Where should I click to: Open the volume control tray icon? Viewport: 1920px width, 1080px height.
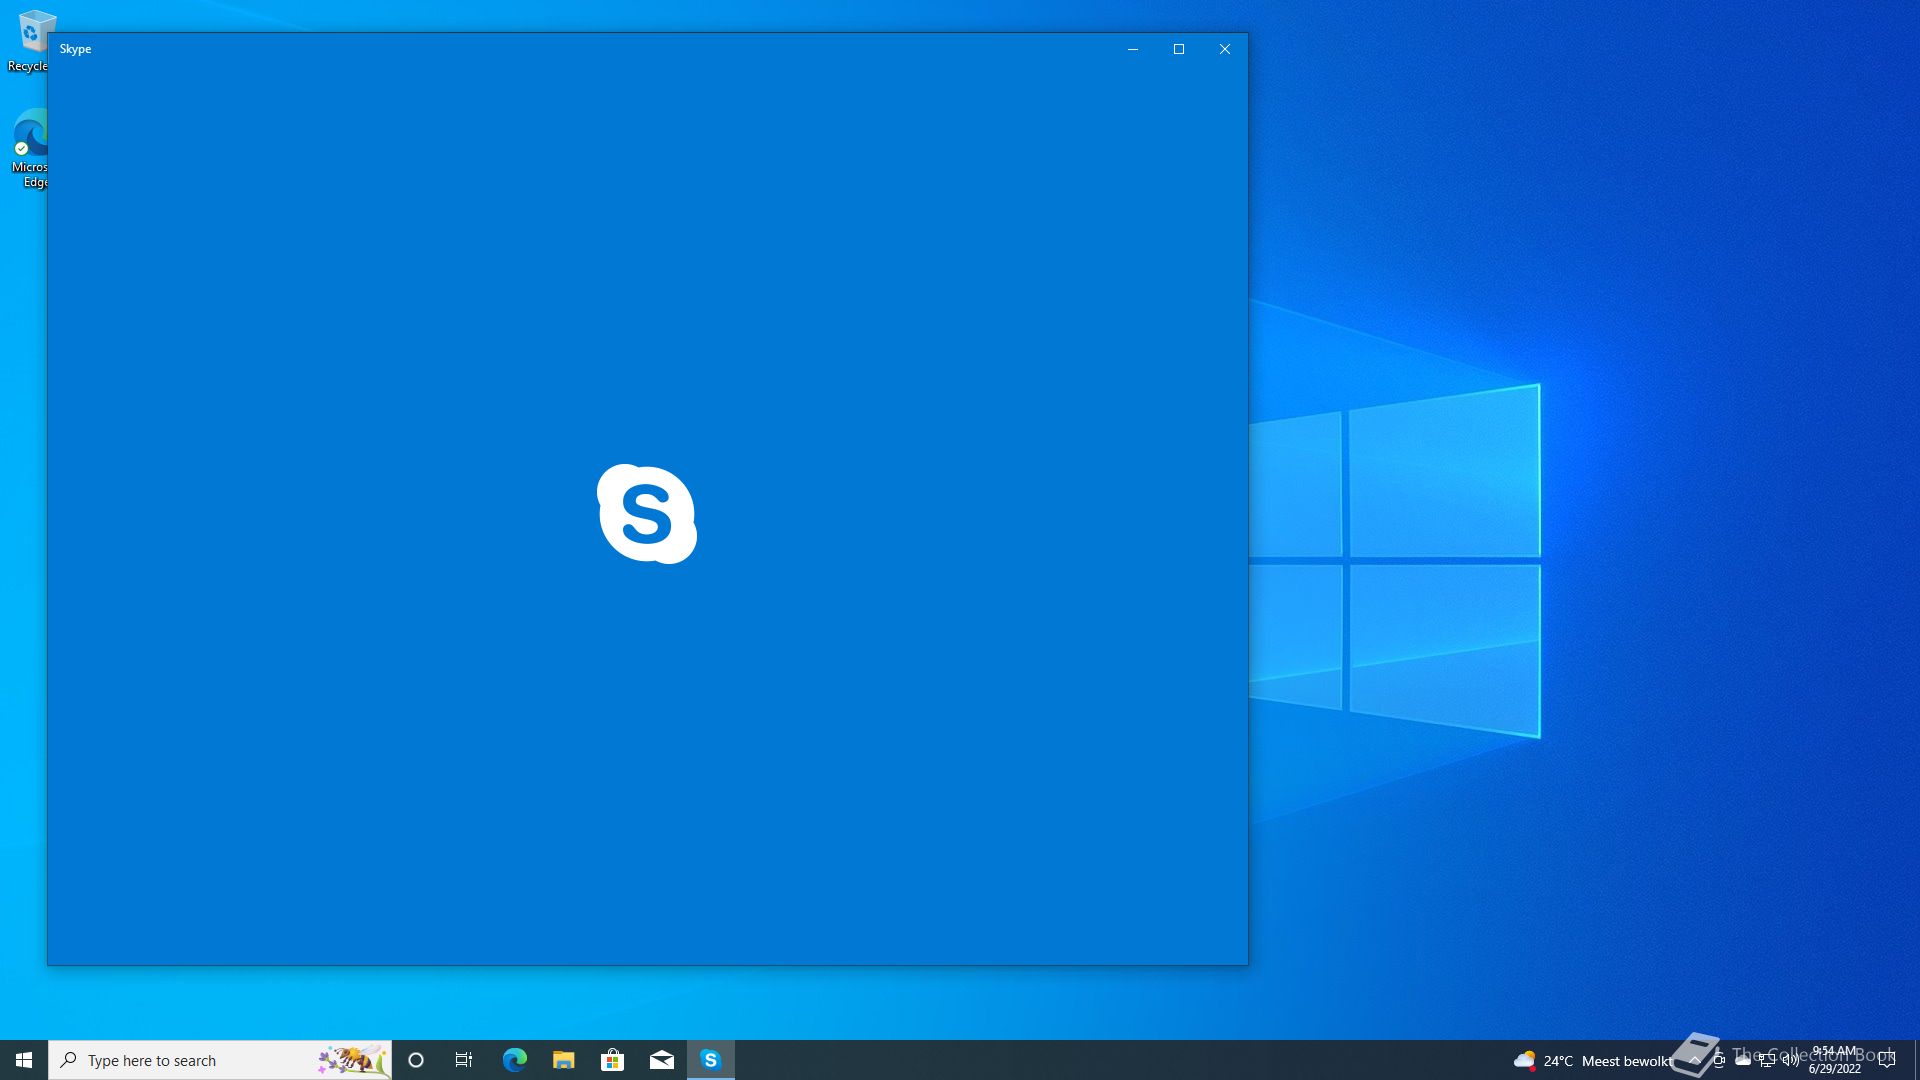(1791, 1060)
